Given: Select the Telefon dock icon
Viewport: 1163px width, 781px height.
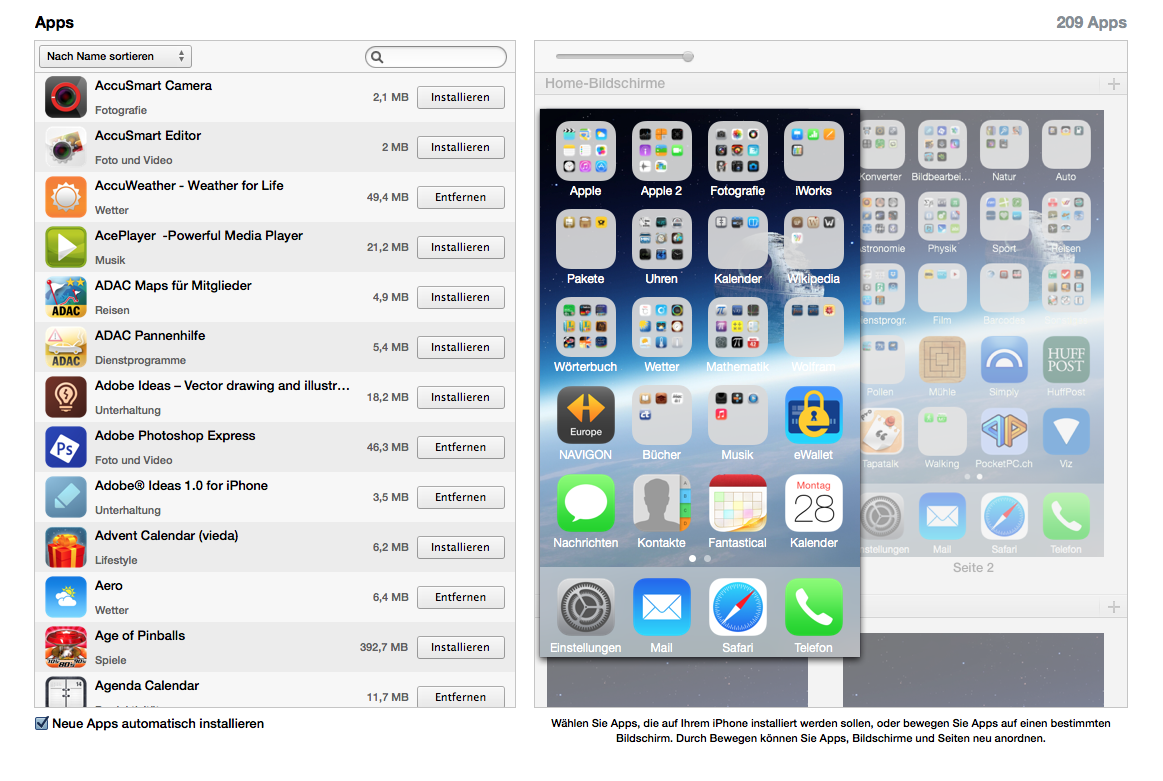Looking at the screenshot, I should (813, 606).
